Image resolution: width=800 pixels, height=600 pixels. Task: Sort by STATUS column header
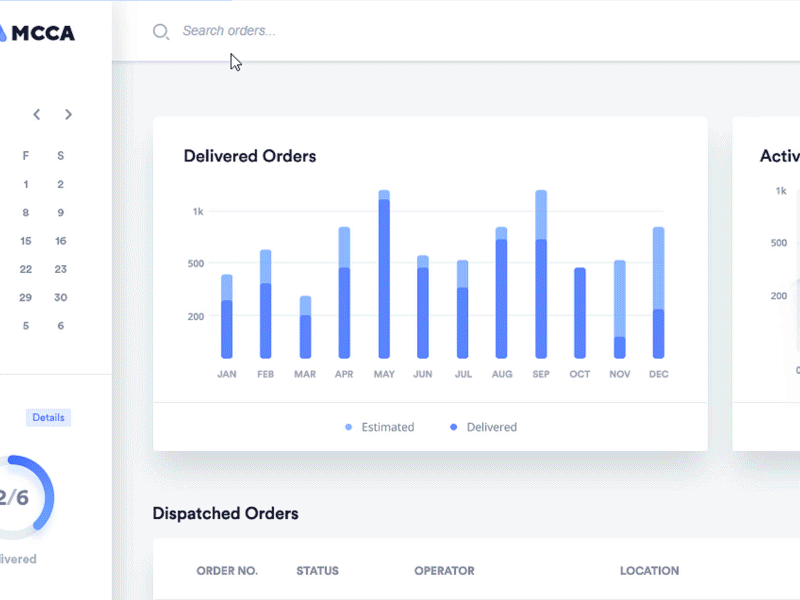pyautogui.click(x=317, y=570)
